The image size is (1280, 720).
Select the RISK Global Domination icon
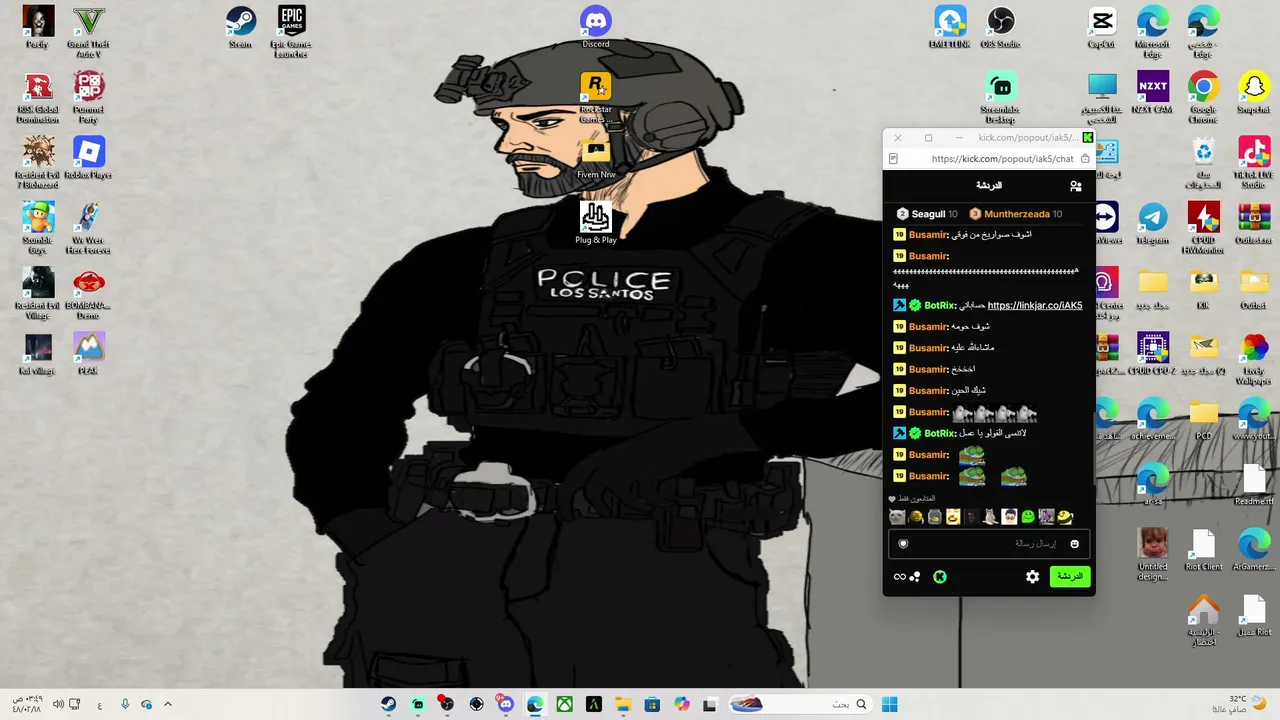38,97
